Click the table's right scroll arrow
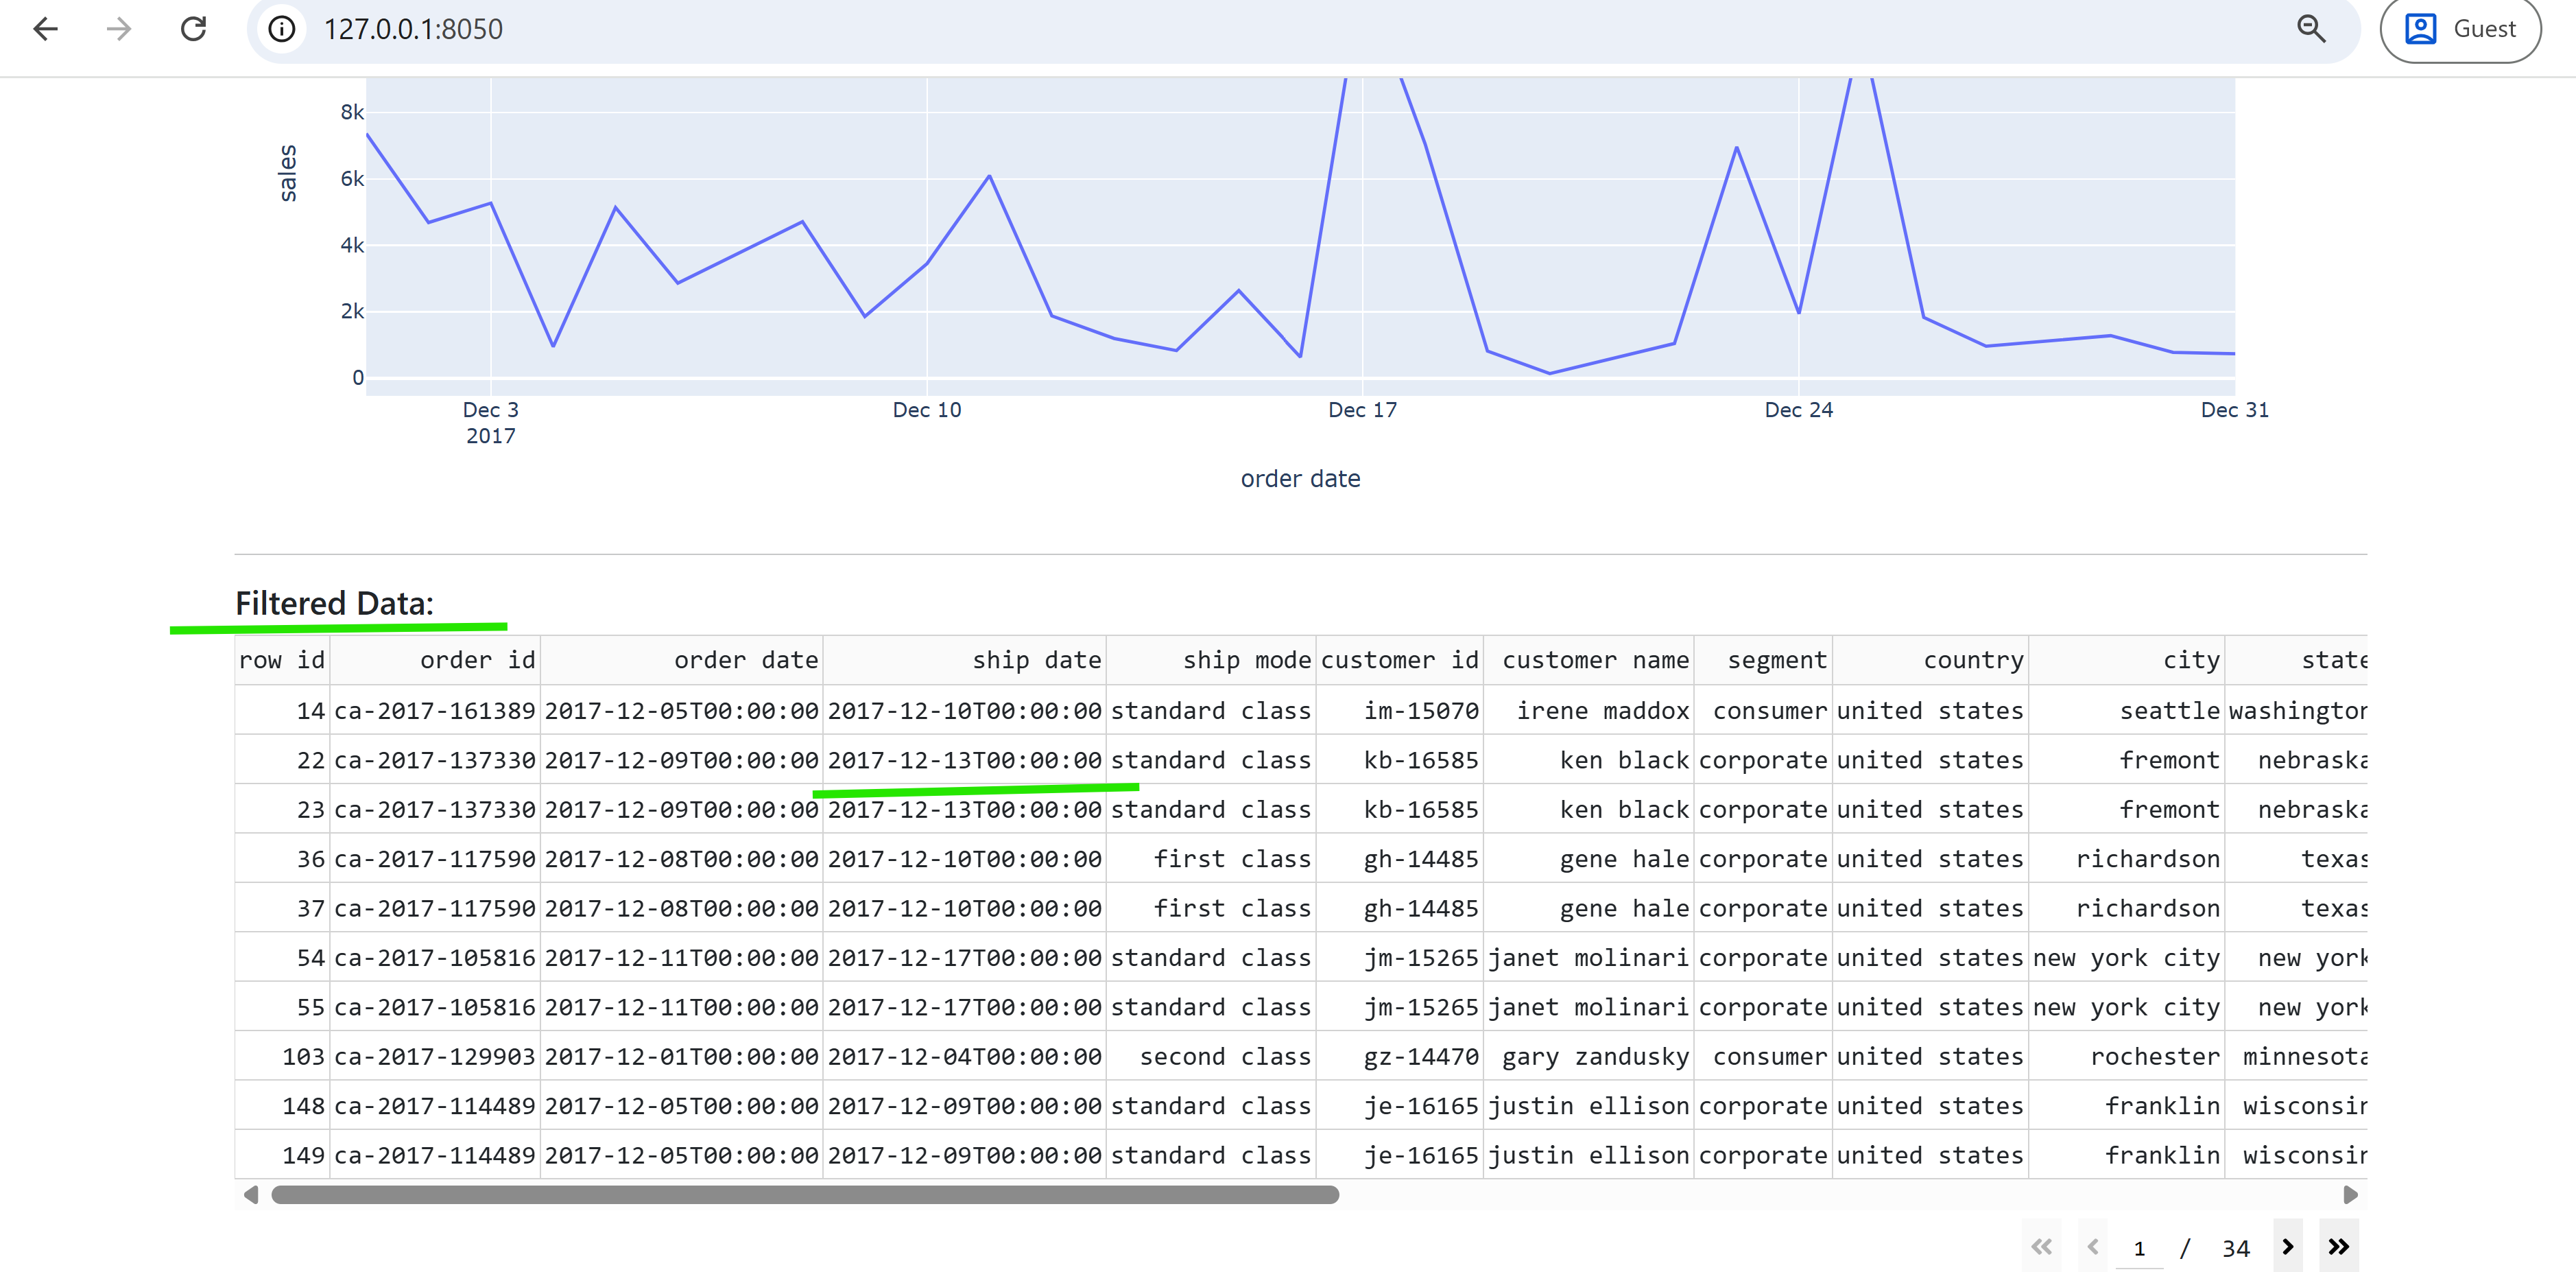The image size is (2576, 1272). [x=2350, y=1195]
